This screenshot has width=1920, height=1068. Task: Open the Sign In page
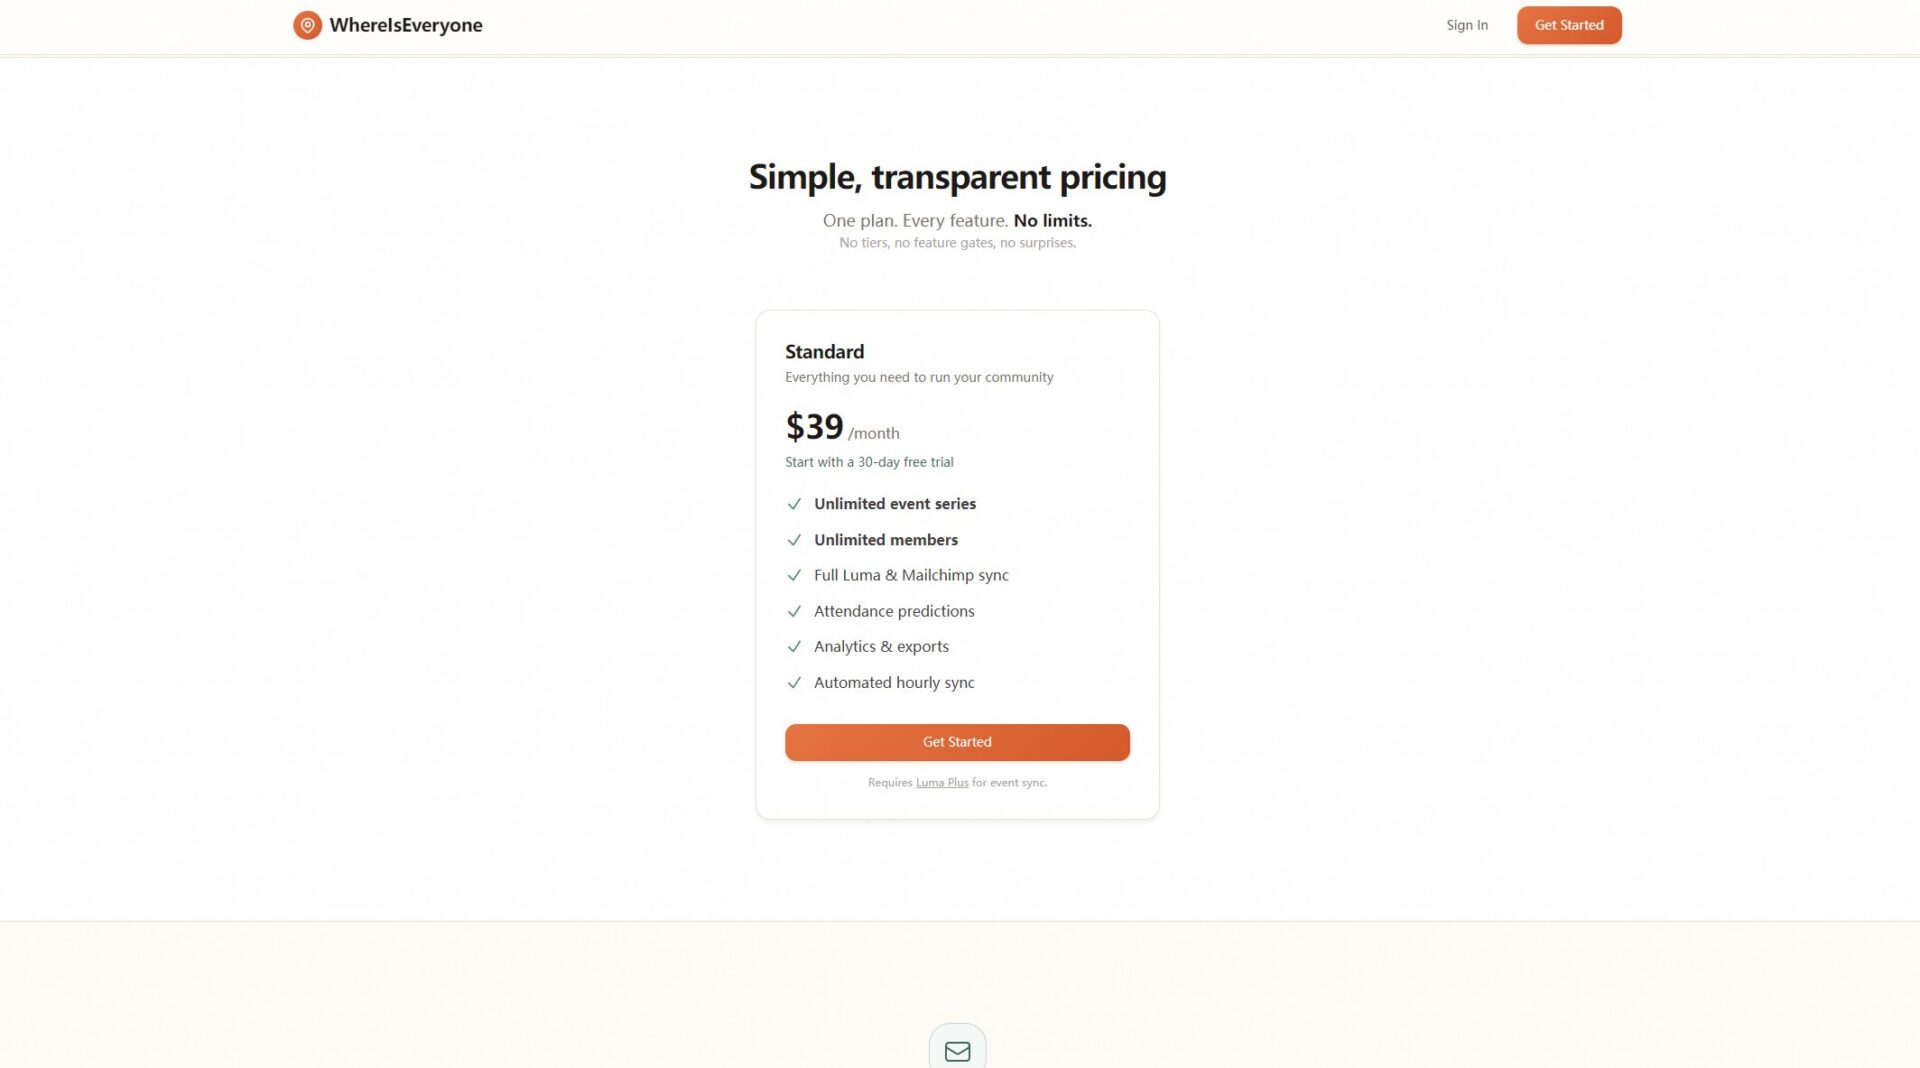pos(1466,25)
